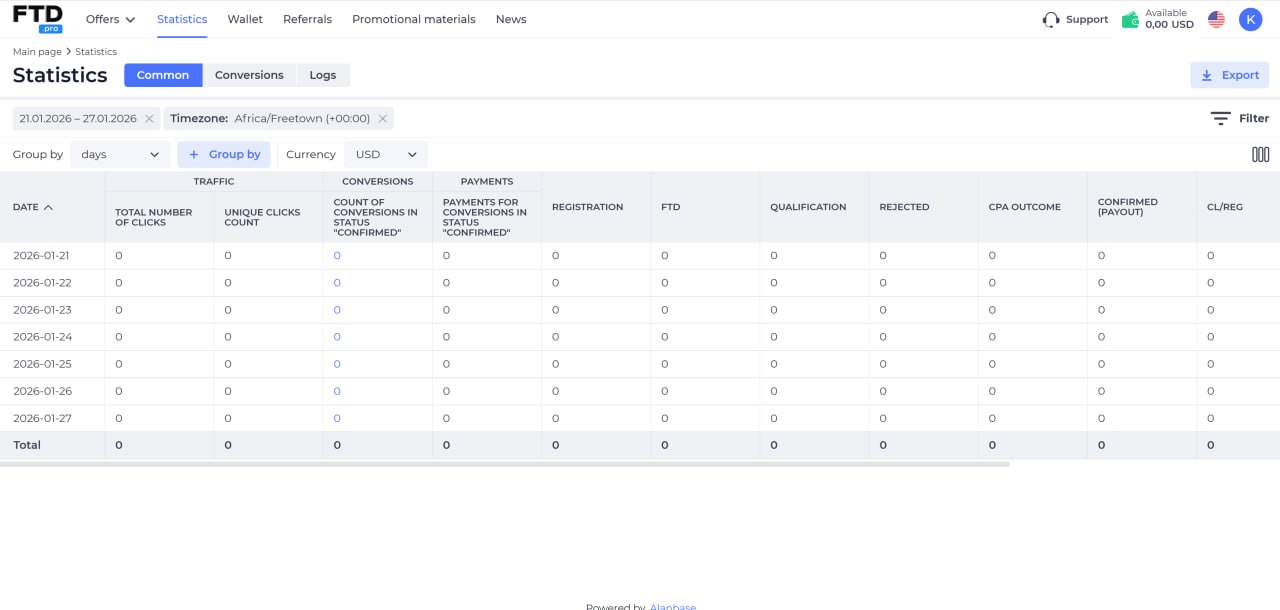The width and height of the screenshot is (1280, 610).
Task: Open Promotional materials page
Action: [413, 19]
